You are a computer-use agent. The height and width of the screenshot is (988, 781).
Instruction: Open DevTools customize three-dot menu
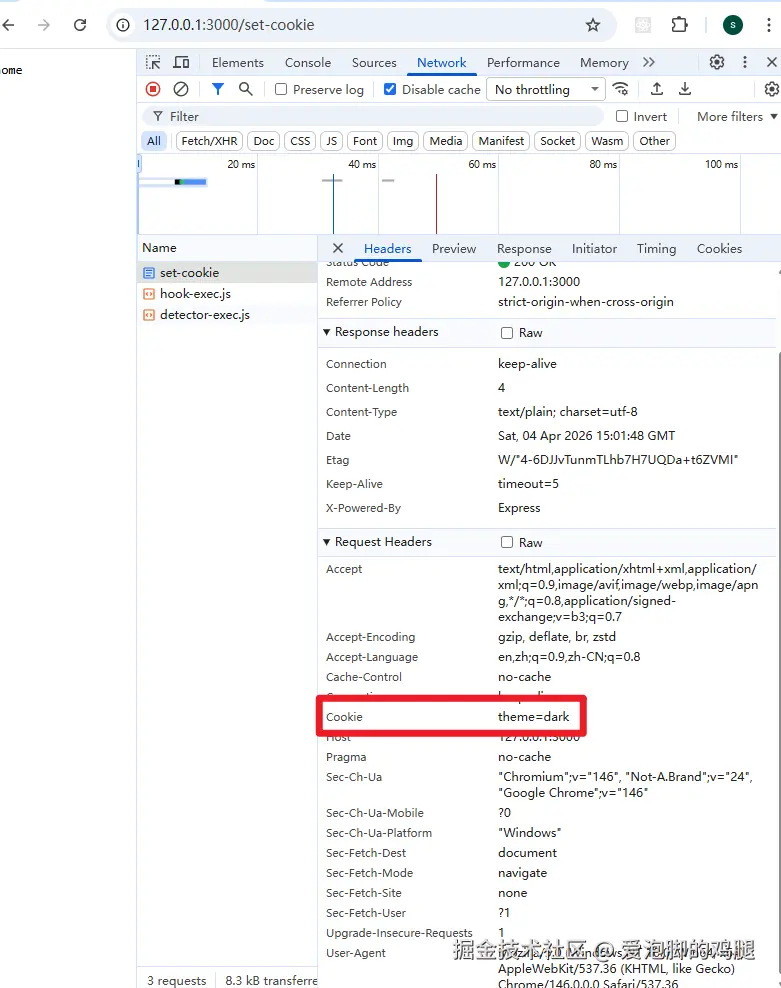(744, 62)
